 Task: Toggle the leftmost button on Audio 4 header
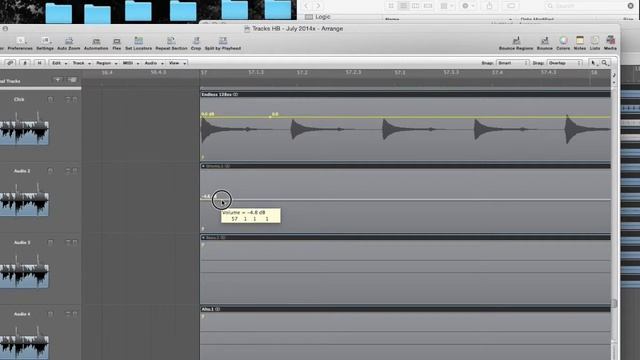pos(50,314)
